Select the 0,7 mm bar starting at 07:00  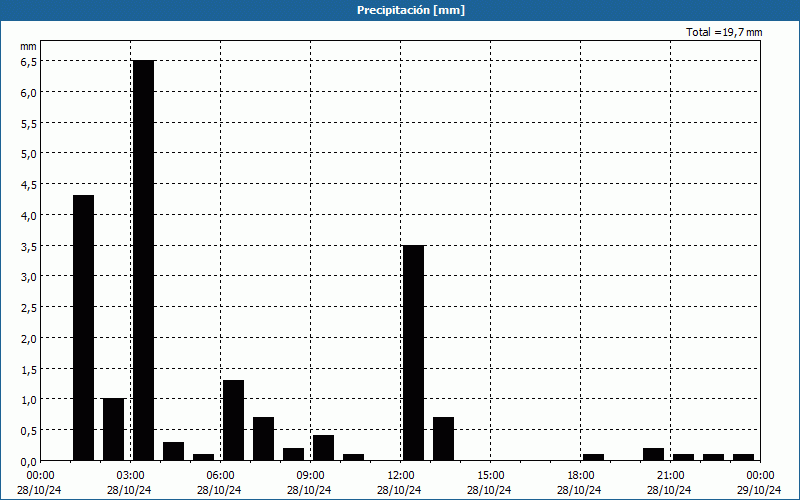[264, 439]
